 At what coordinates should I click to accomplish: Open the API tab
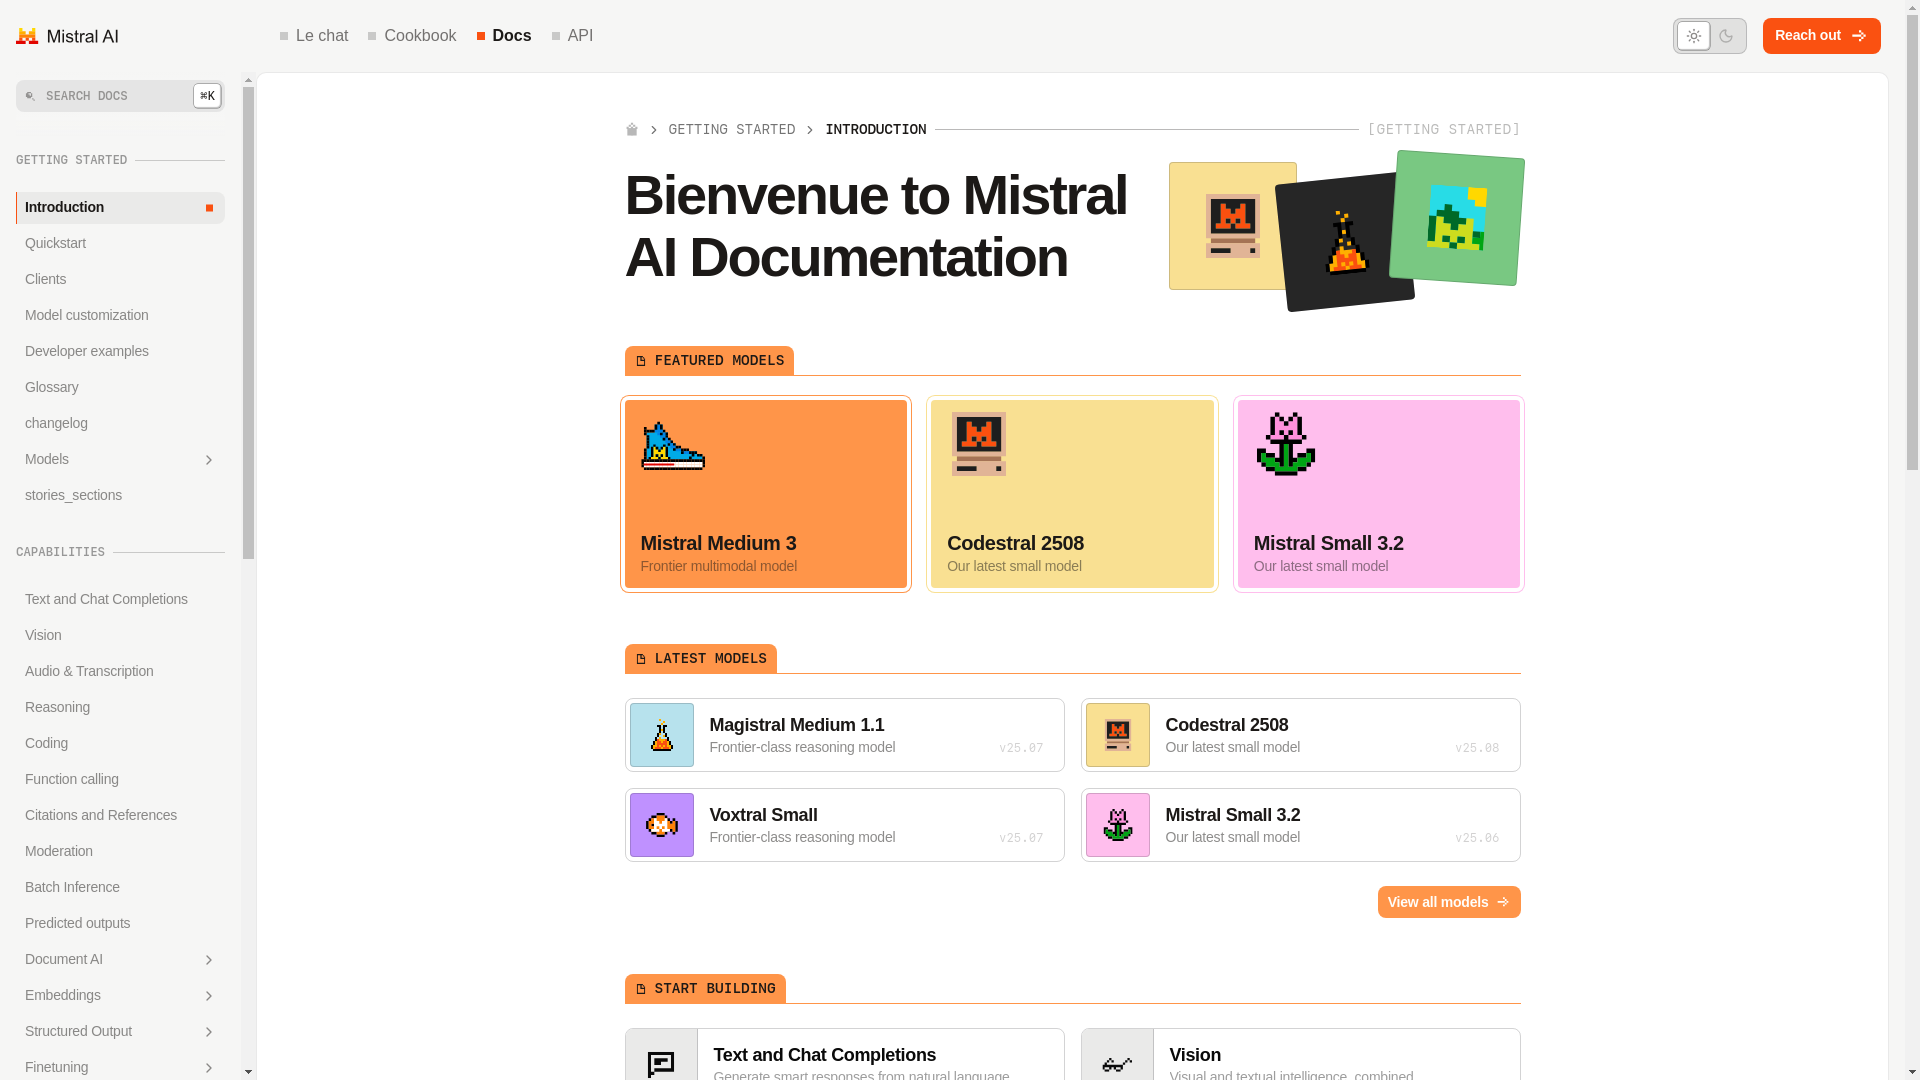point(572,36)
